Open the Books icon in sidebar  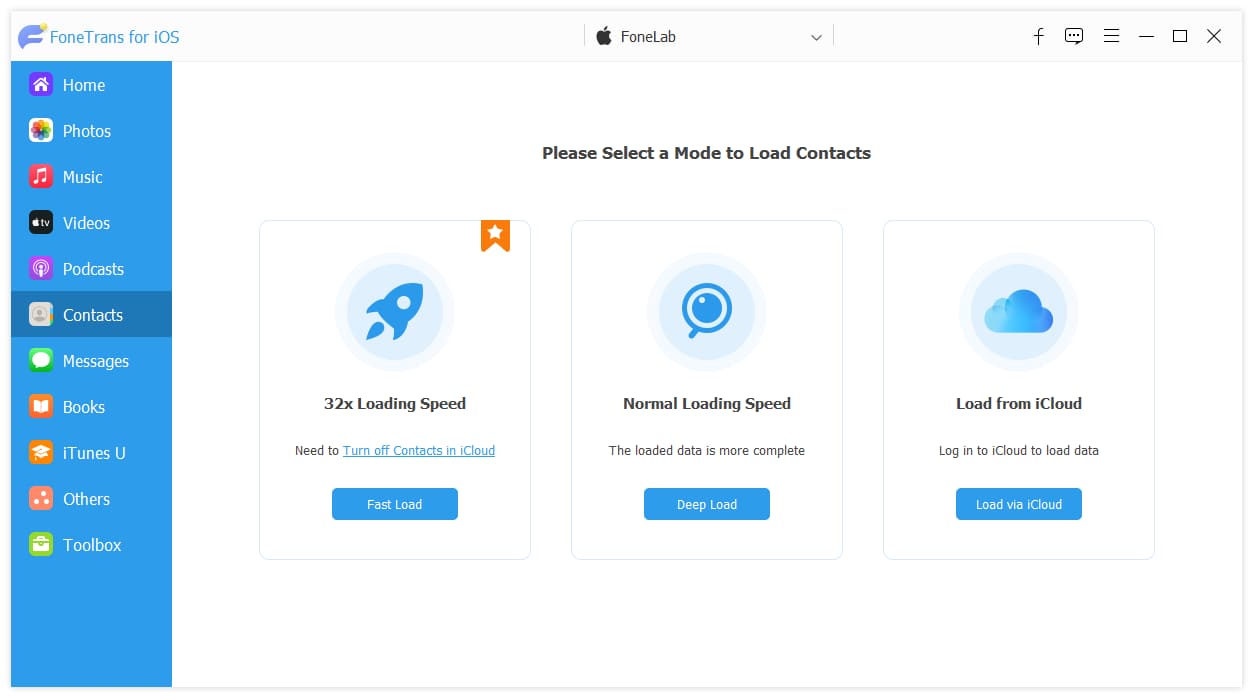(41, 407)
